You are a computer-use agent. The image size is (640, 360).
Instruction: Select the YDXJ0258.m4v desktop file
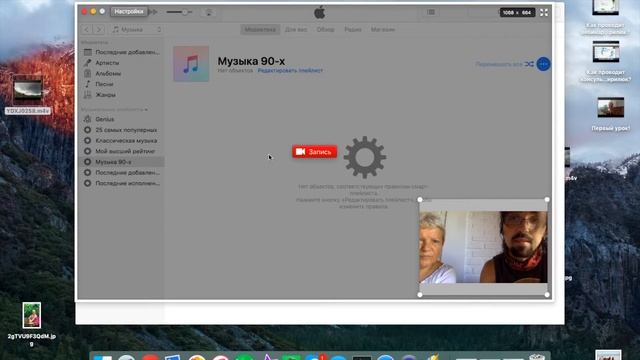point(27,95)
